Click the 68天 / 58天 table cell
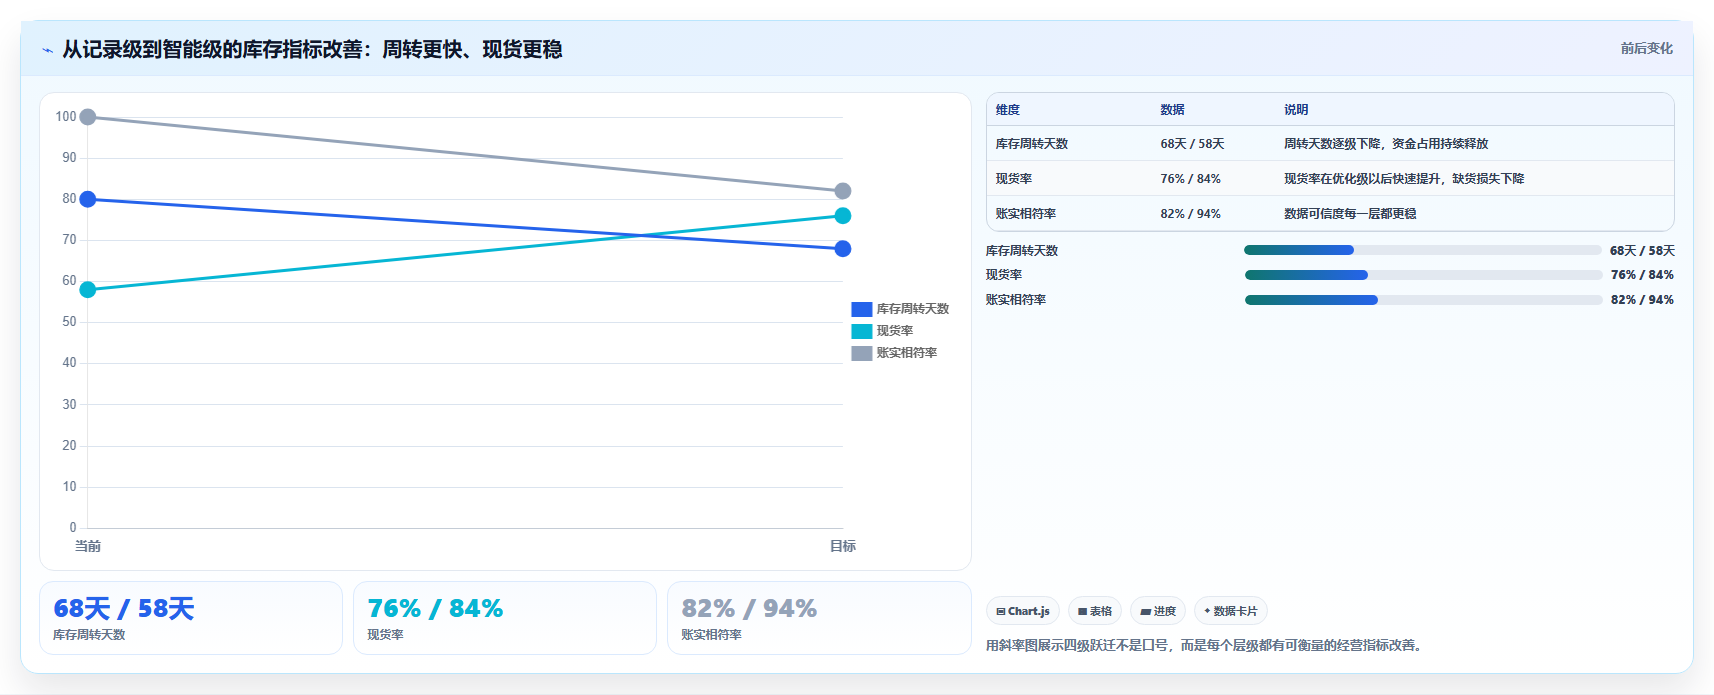1714x695 pixels. [1192, 144]
